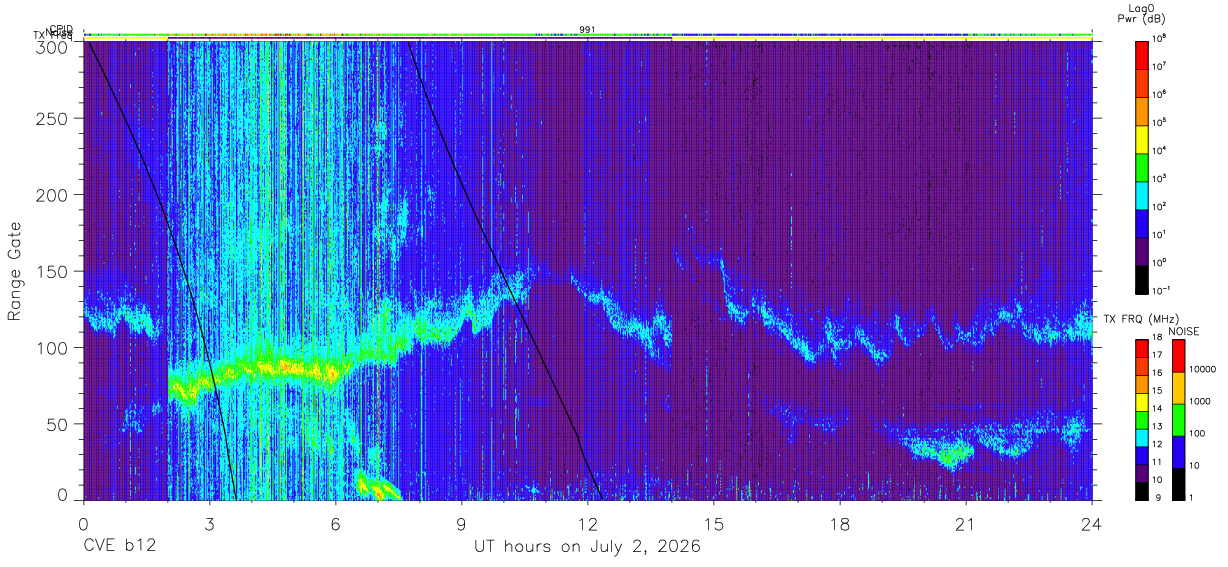The width and height of the screenshot is (1228, 567).
Task: Click the '150' tick on Range Gate axis
Action: [54, 271]
